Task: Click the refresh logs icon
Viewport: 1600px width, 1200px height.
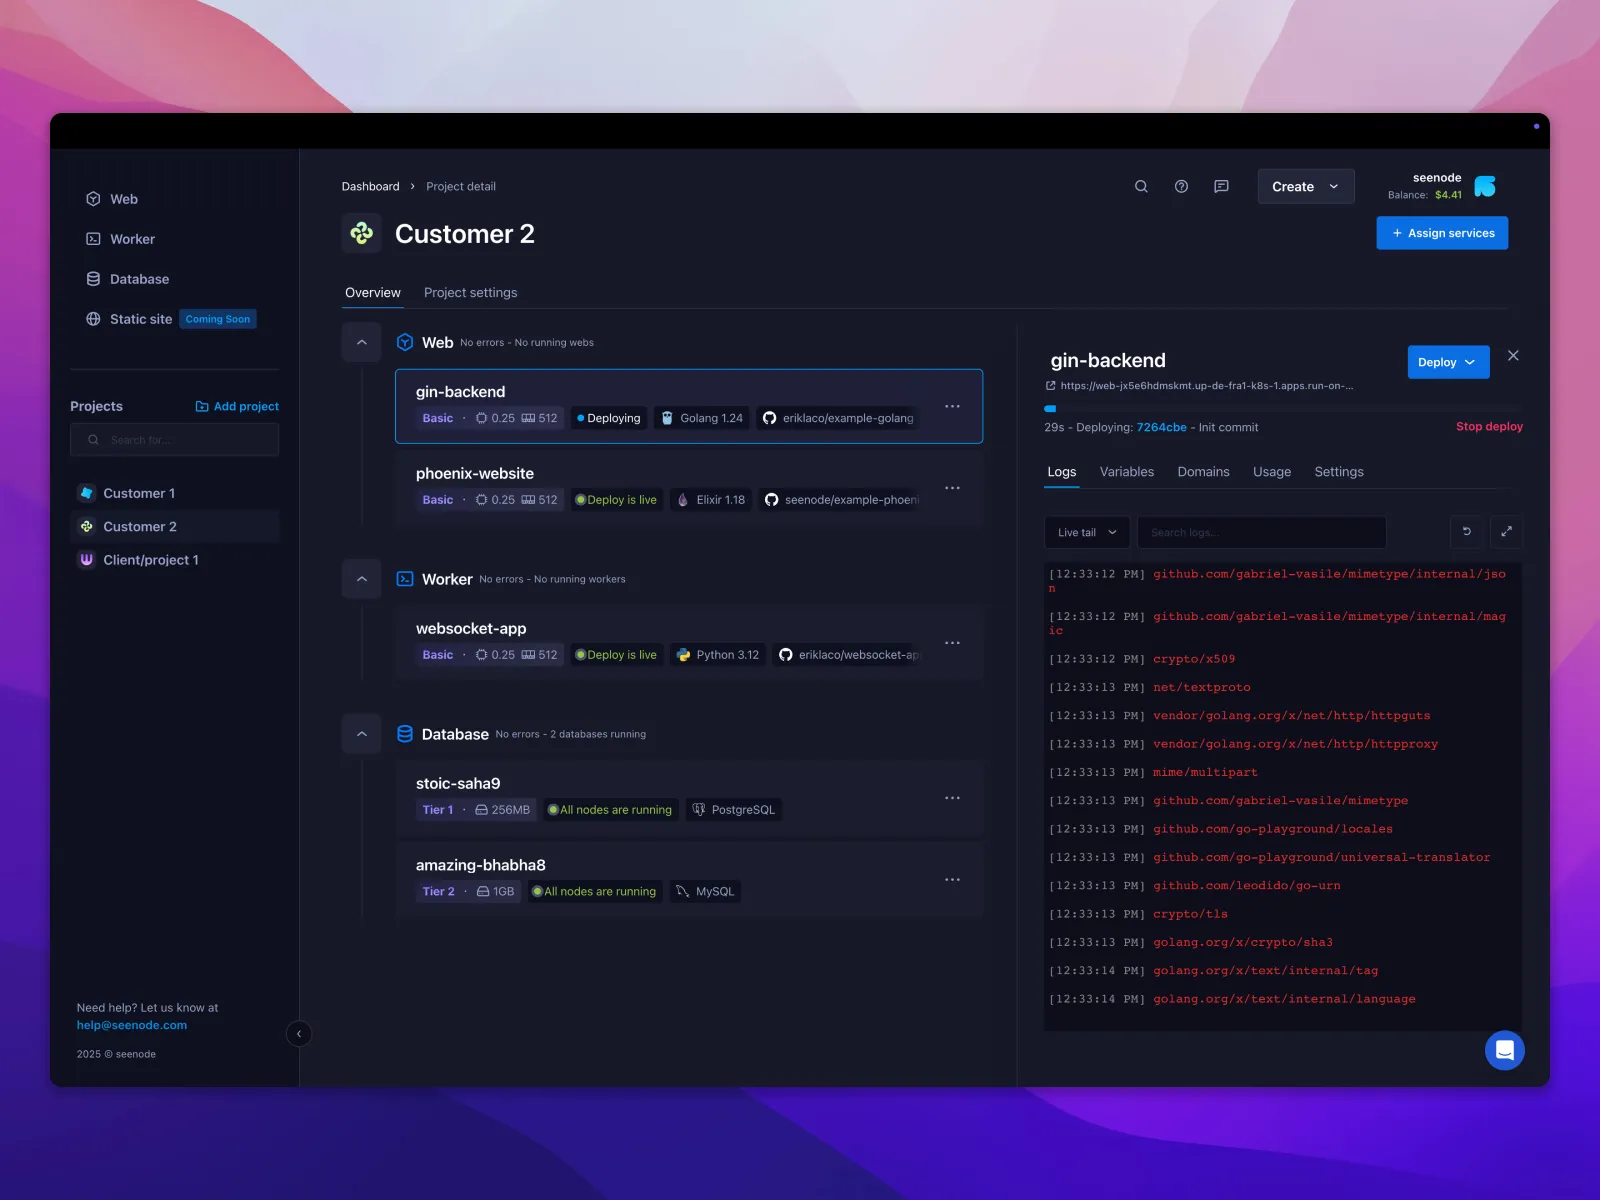Action: click(1467, 532)
